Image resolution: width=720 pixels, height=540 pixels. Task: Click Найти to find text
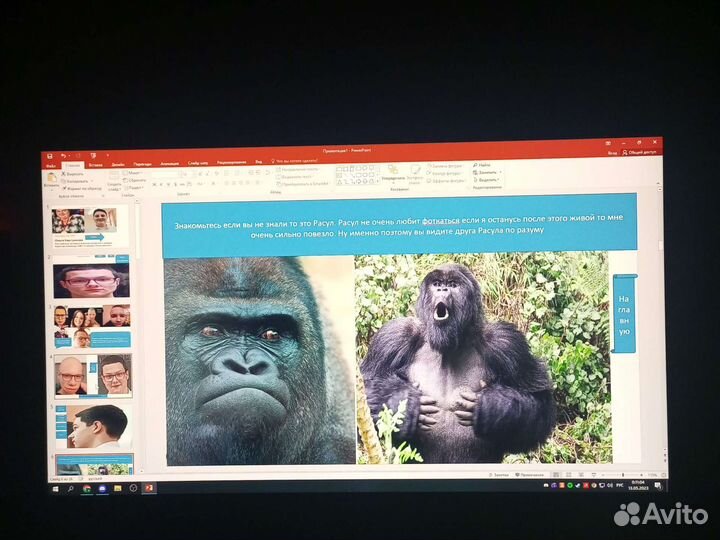click(482, 165)
